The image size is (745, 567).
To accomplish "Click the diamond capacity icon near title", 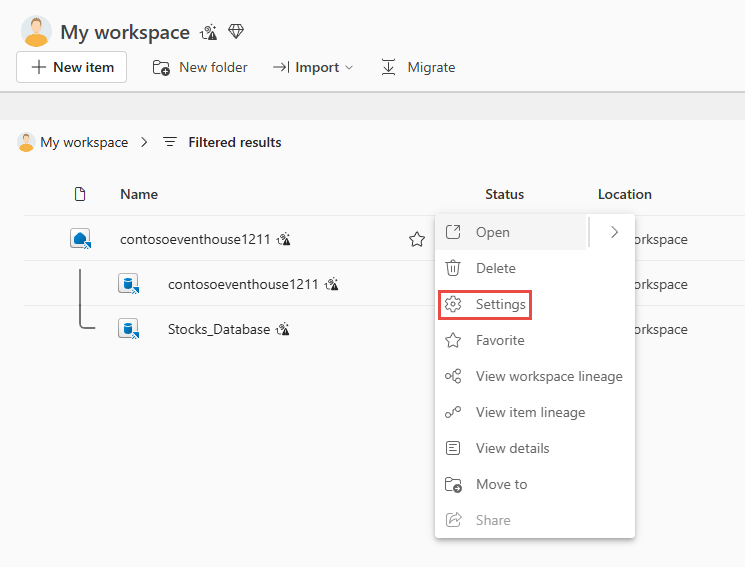I will tap(236, 32).
